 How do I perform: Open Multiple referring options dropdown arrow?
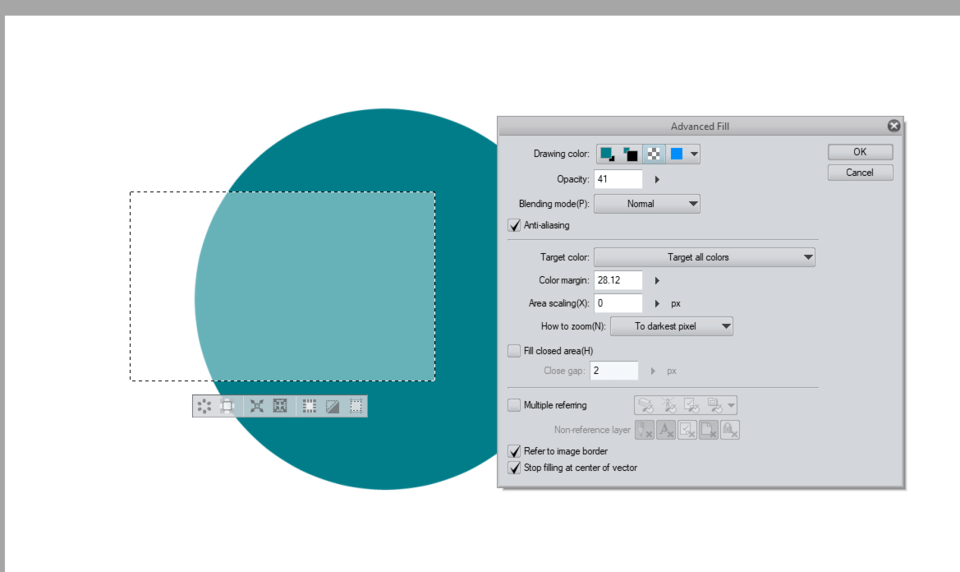point(731,405)
